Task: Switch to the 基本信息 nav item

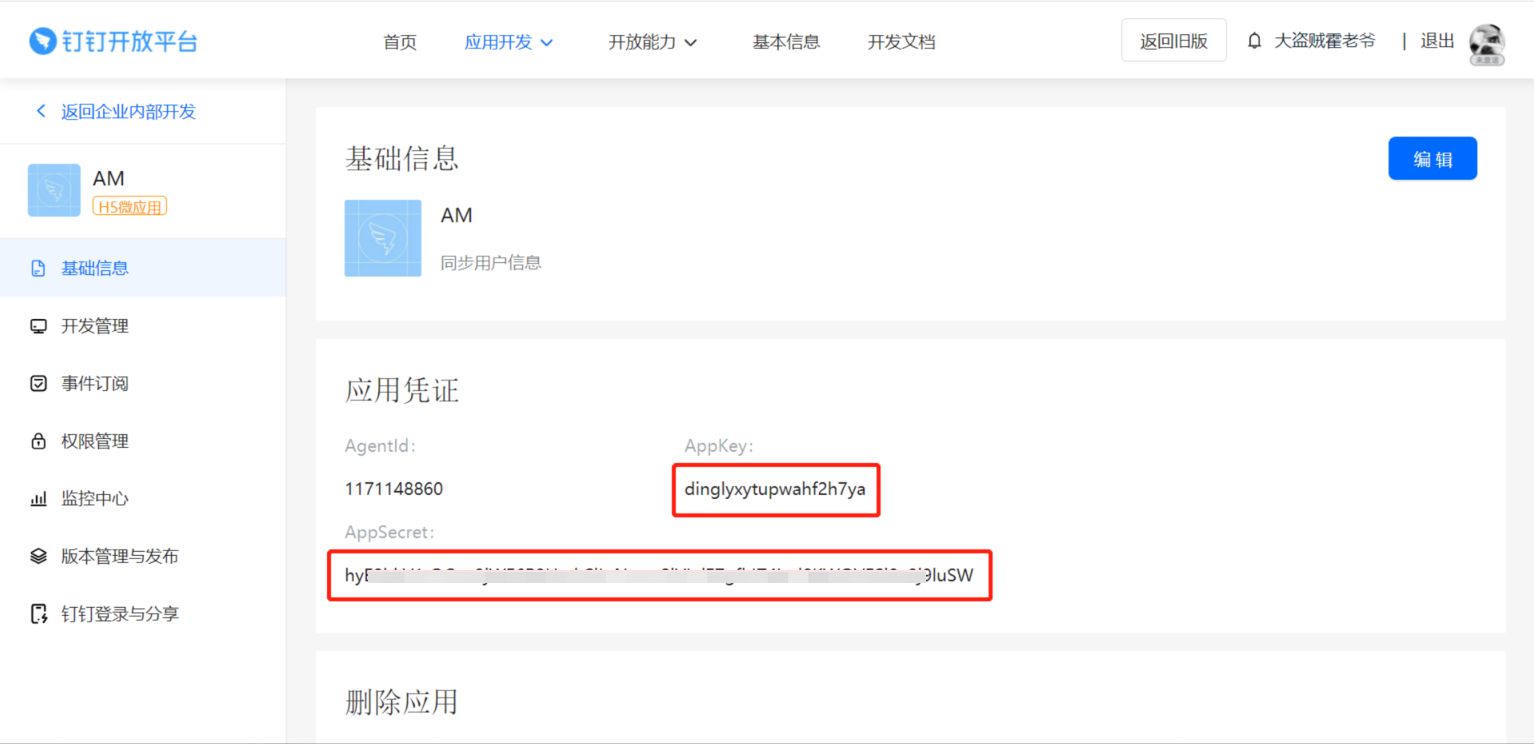Action: click(785, 42)
